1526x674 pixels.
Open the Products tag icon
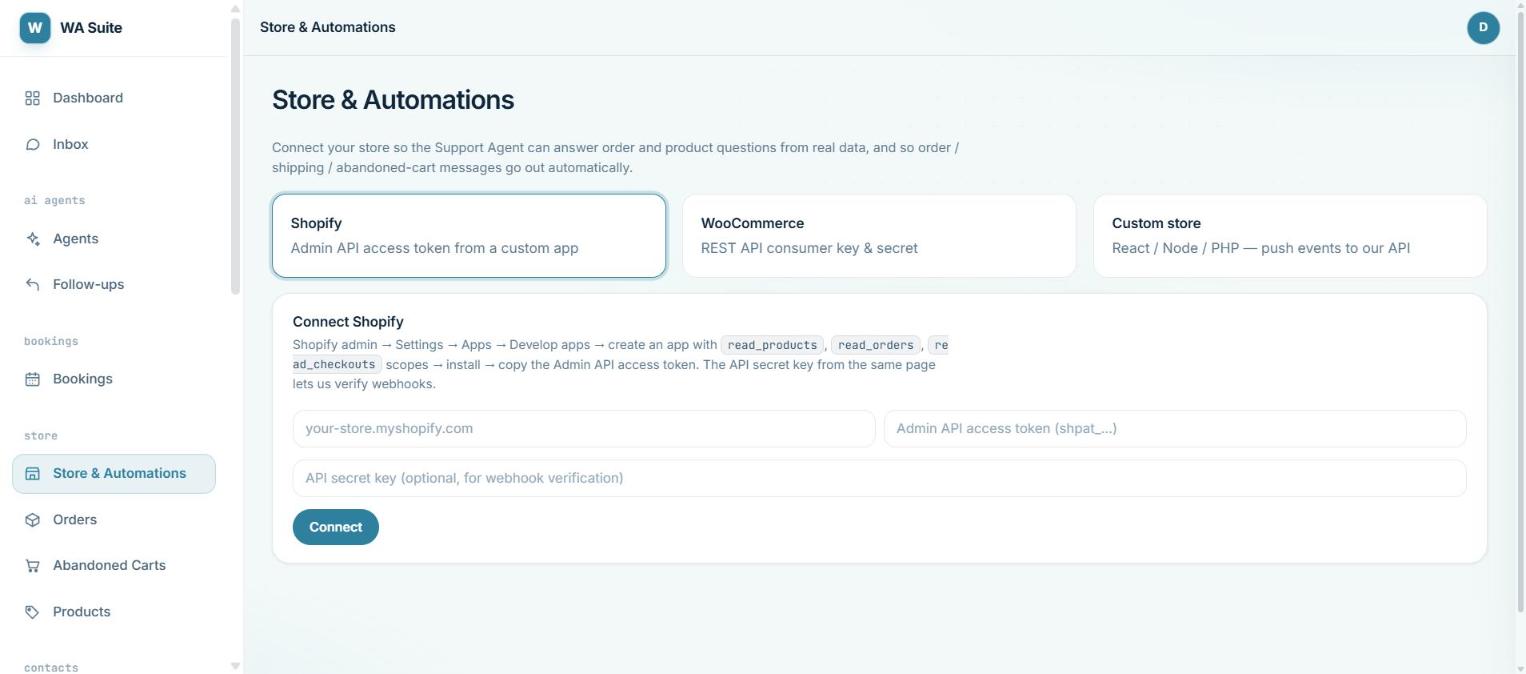(x=32, y=611)
